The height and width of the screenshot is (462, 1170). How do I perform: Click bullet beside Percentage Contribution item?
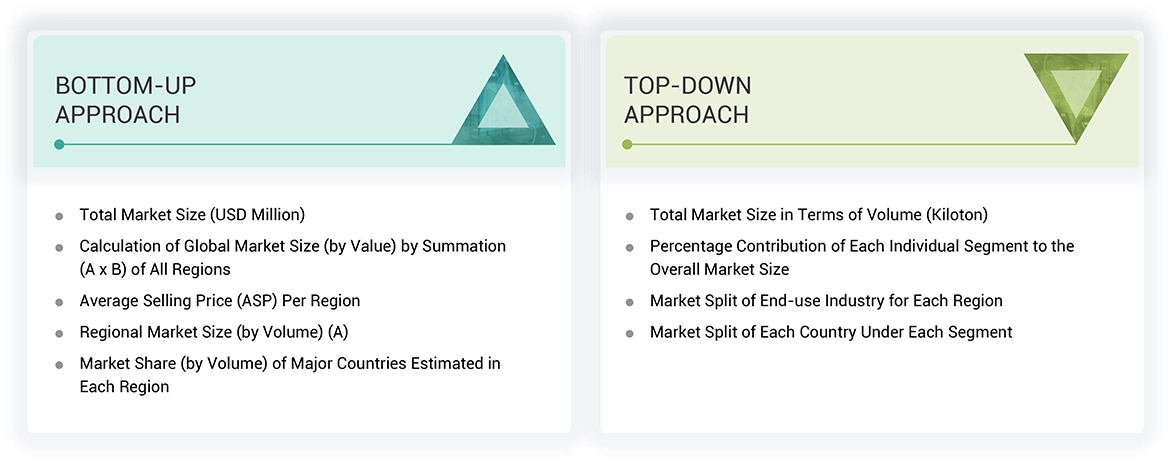pyautogui.click(x=630, y=247)
